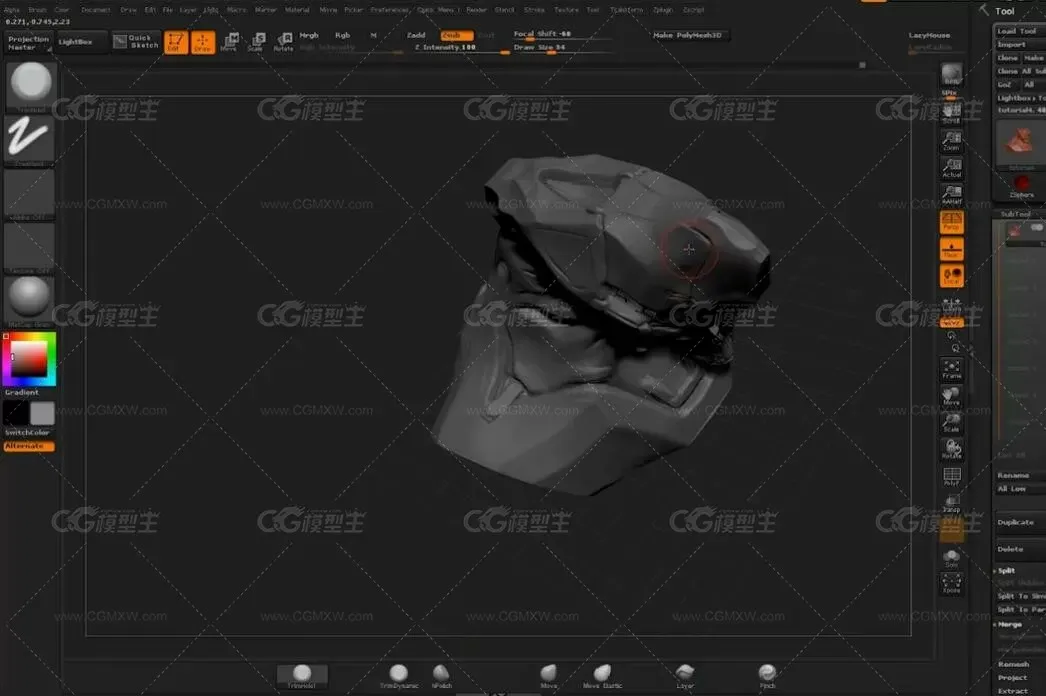
Task: Expand the Merge section
Action: pos(1009,625)
